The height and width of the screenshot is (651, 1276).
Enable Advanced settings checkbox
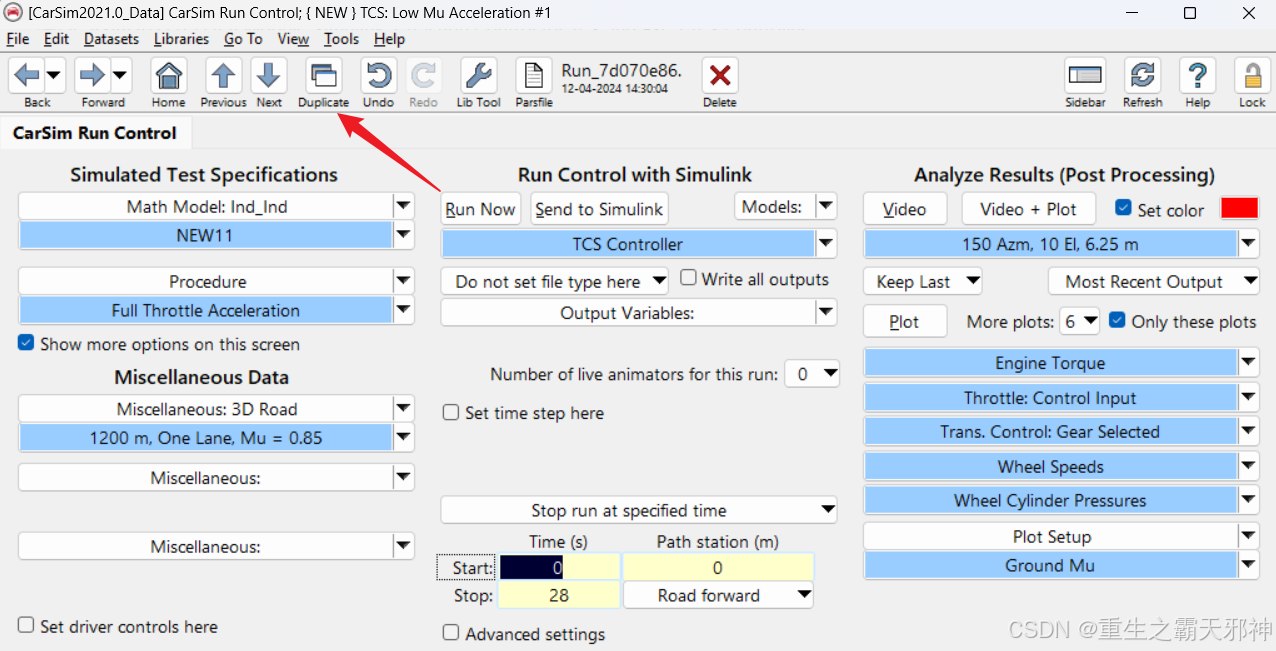click(x=451, y=633)
